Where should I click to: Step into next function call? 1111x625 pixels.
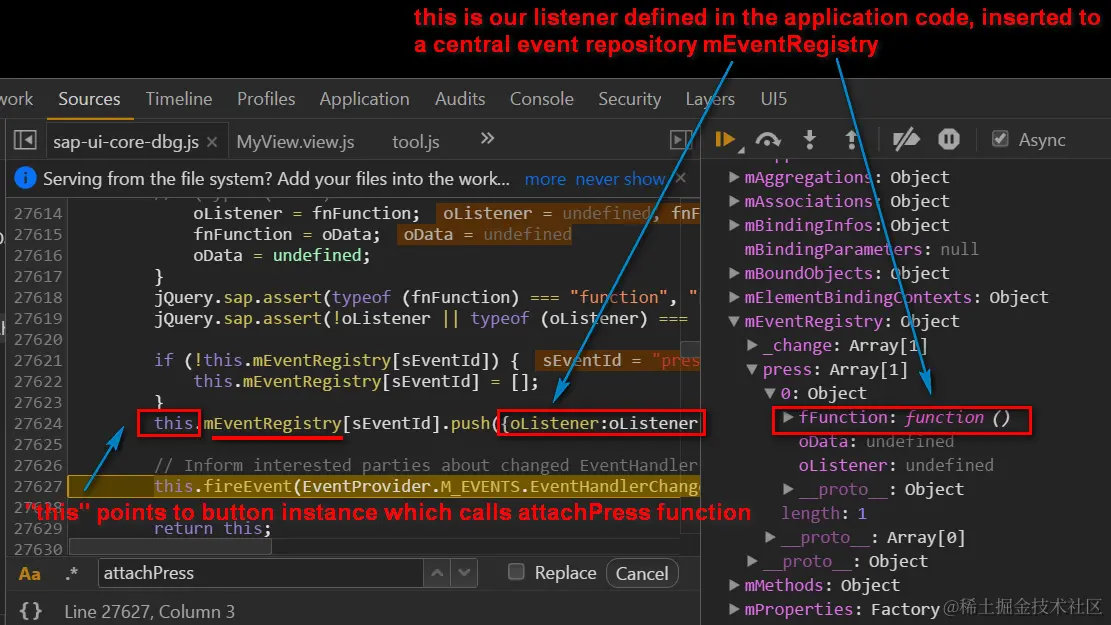point(809,140)
